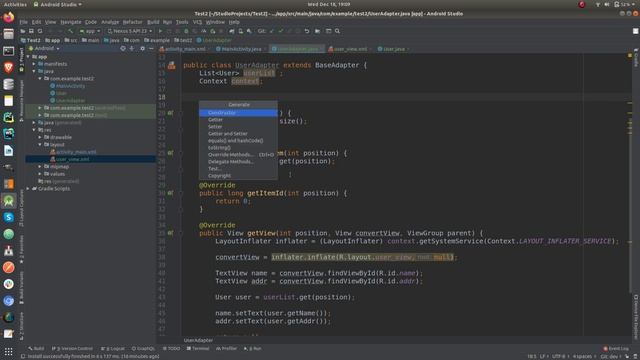
Task: Open the folder icon in the main toolbar
Action: point(23,31)
